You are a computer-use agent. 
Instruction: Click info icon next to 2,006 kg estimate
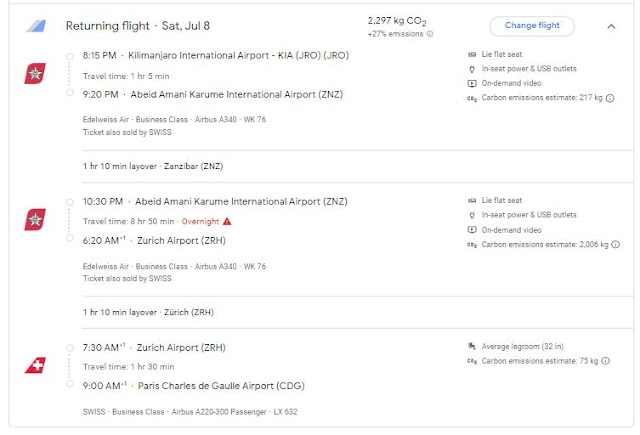coord(615,244)
